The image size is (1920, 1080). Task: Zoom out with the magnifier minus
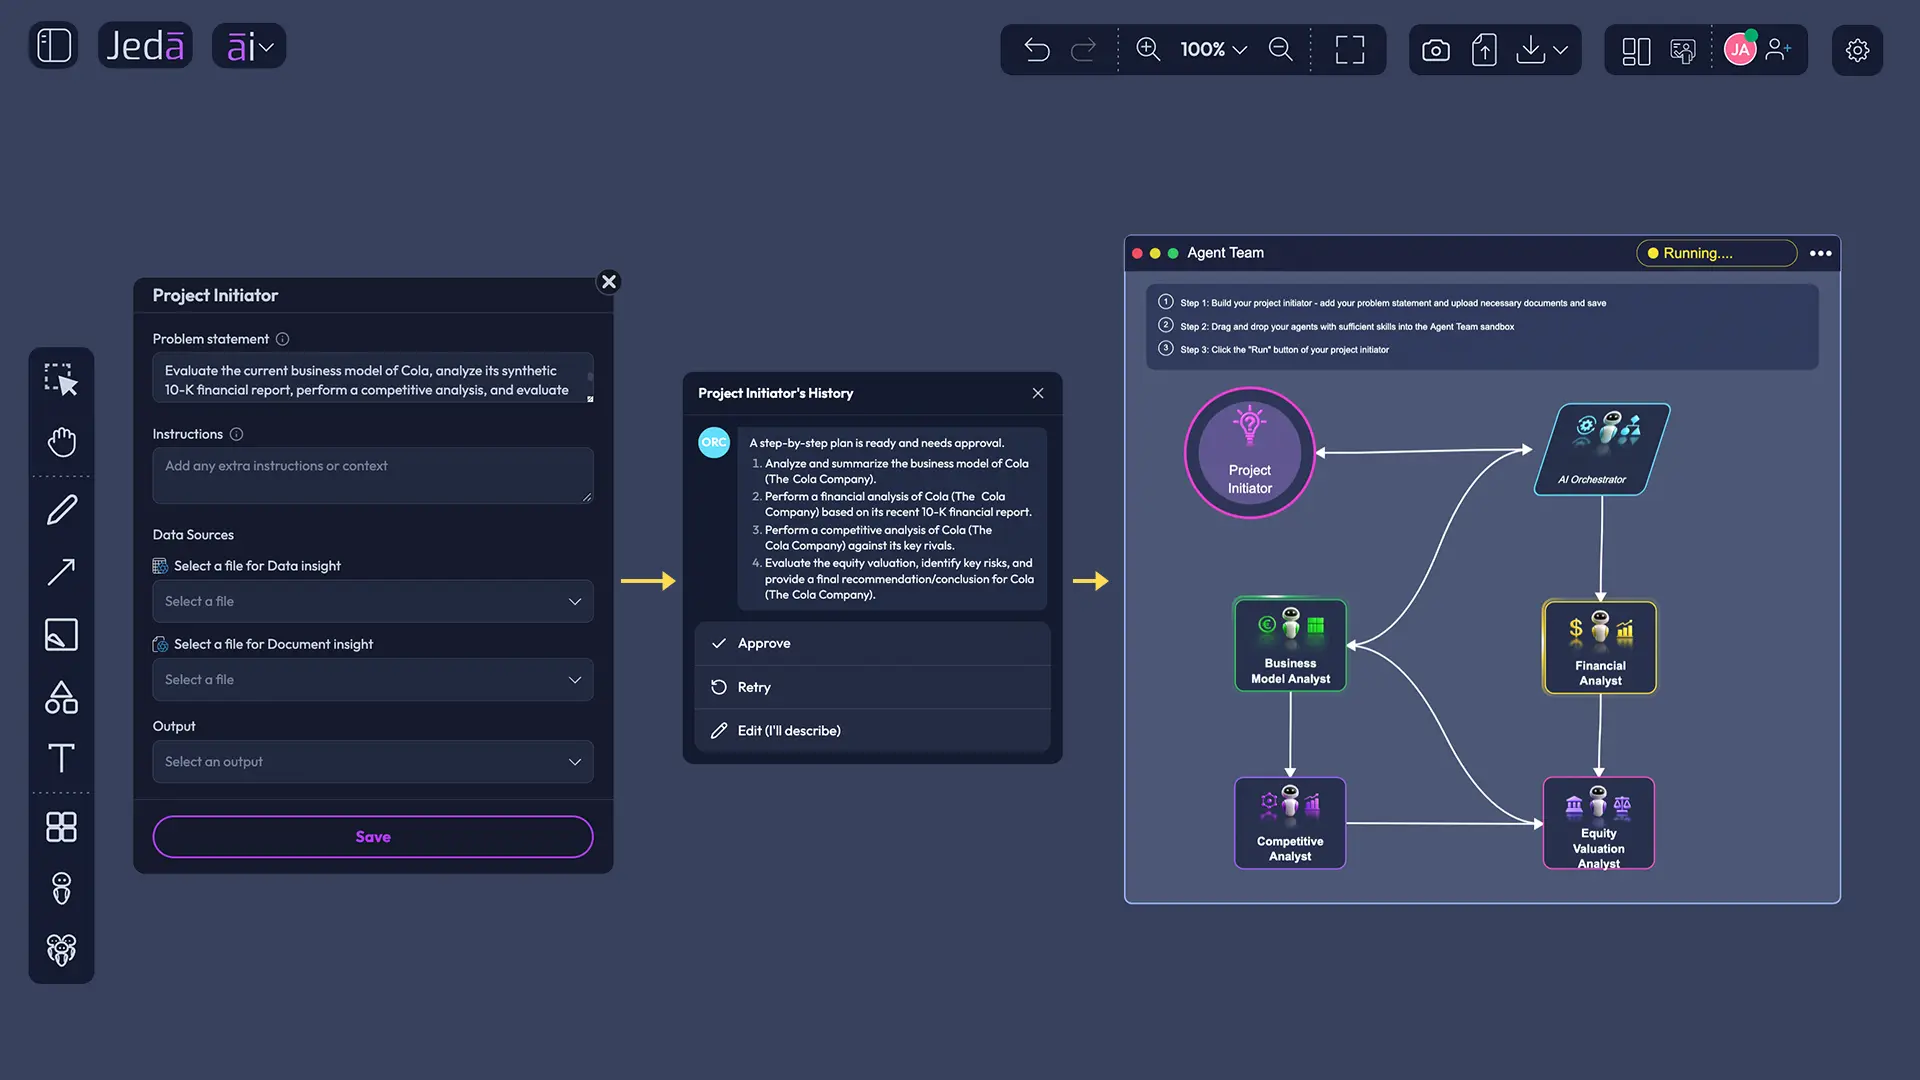1280,49
